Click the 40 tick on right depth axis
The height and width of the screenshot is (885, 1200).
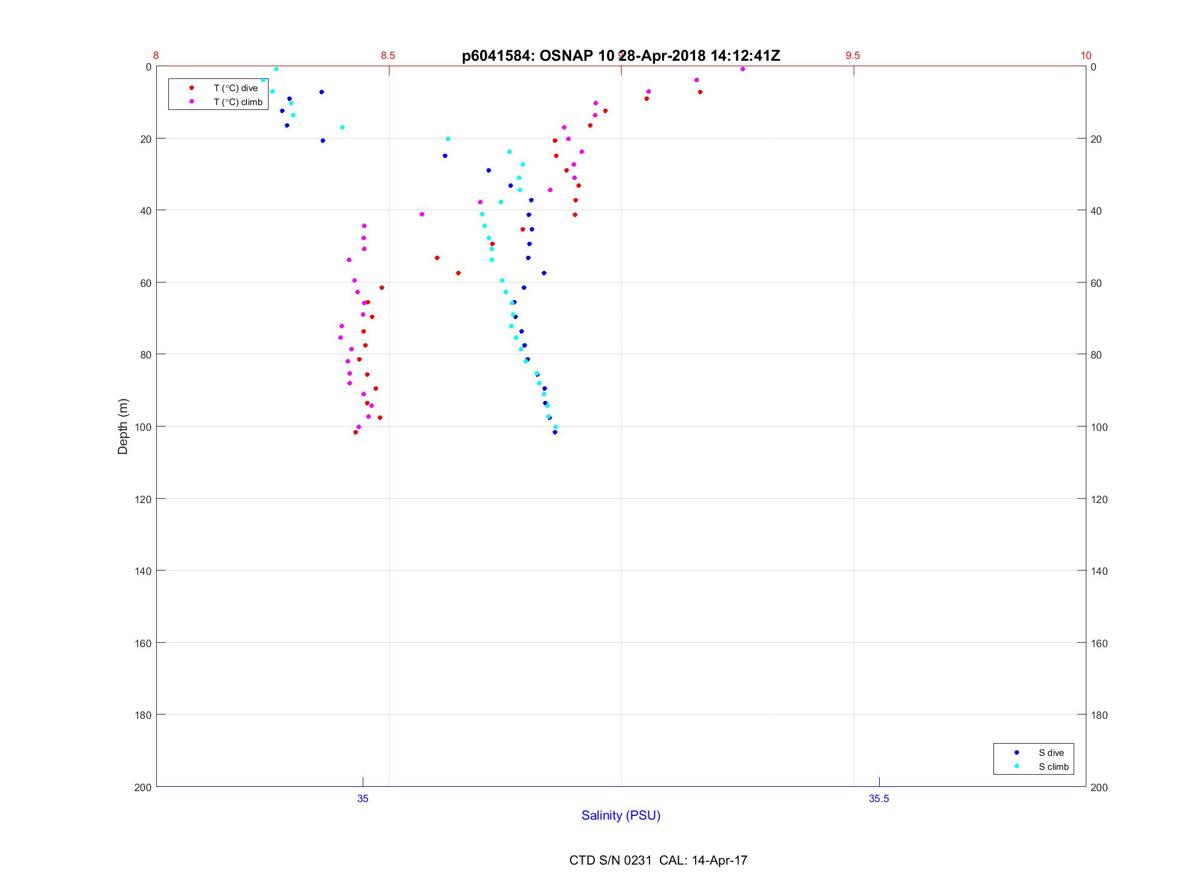tap(1096, 211)
